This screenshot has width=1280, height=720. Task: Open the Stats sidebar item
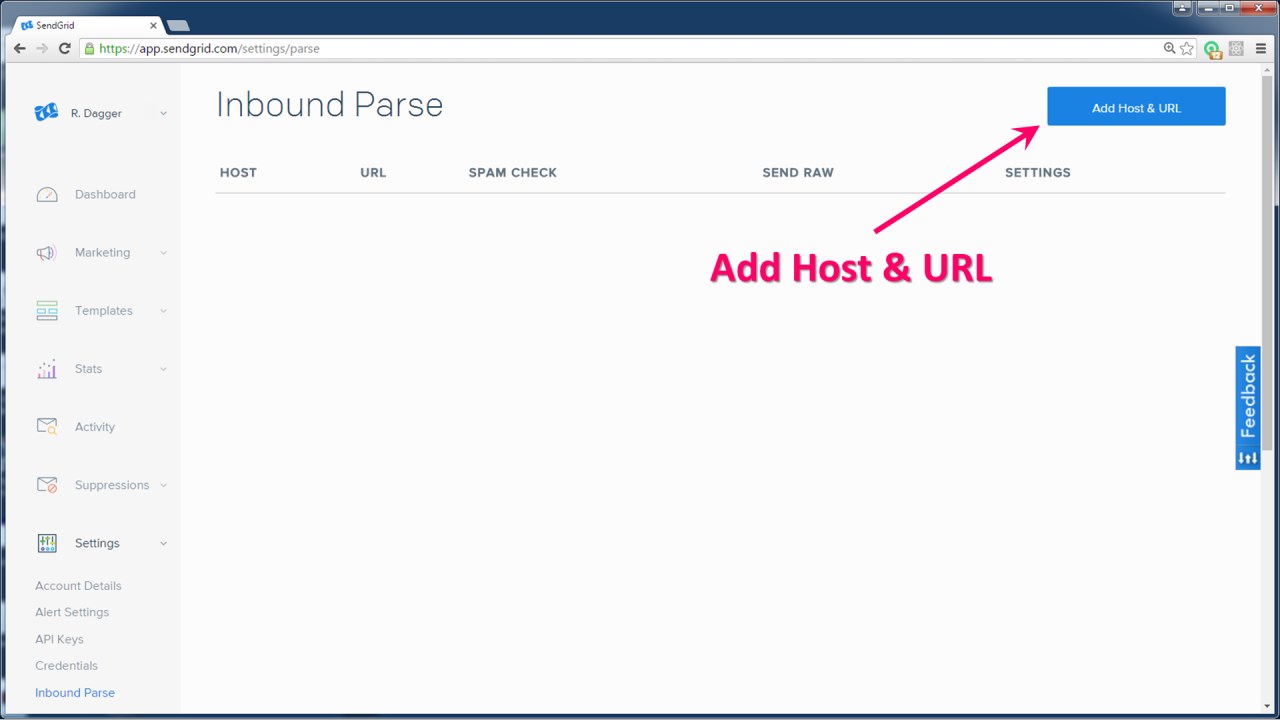pos(88,369)
